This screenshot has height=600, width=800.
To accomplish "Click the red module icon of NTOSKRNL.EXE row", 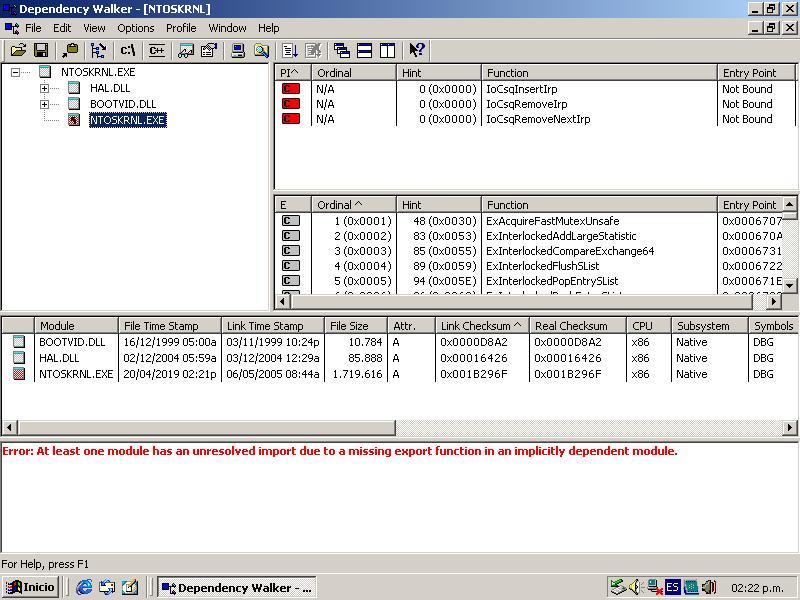I will [x=19, y=374].
